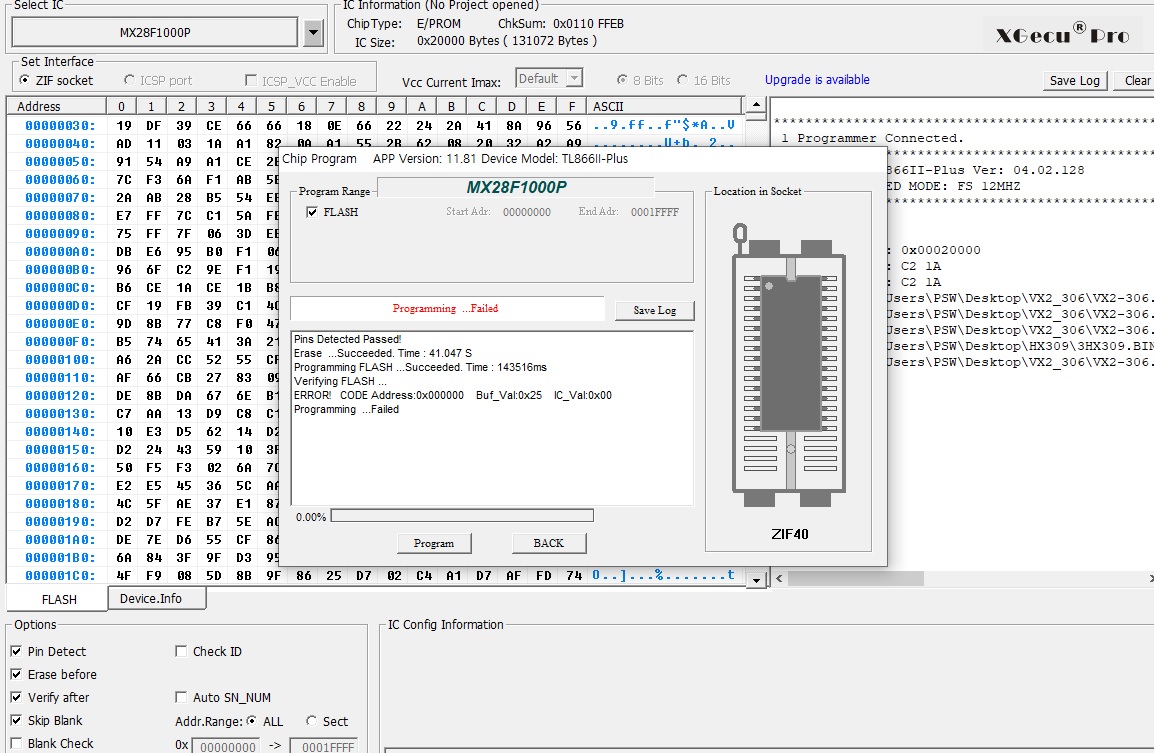Click the MX28F1000P IC selection field
This screenshot has width=1154, height=753.
pos(155,33)
